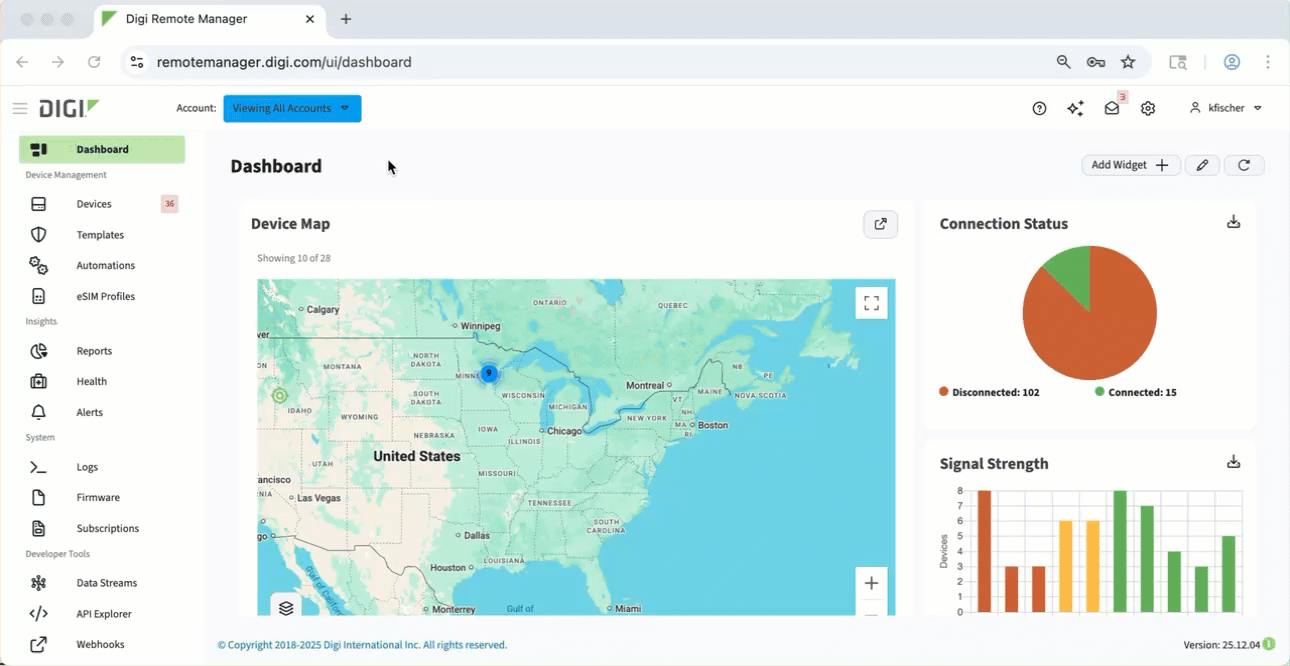Download the Connection Status chart

tap(1233, 222)
